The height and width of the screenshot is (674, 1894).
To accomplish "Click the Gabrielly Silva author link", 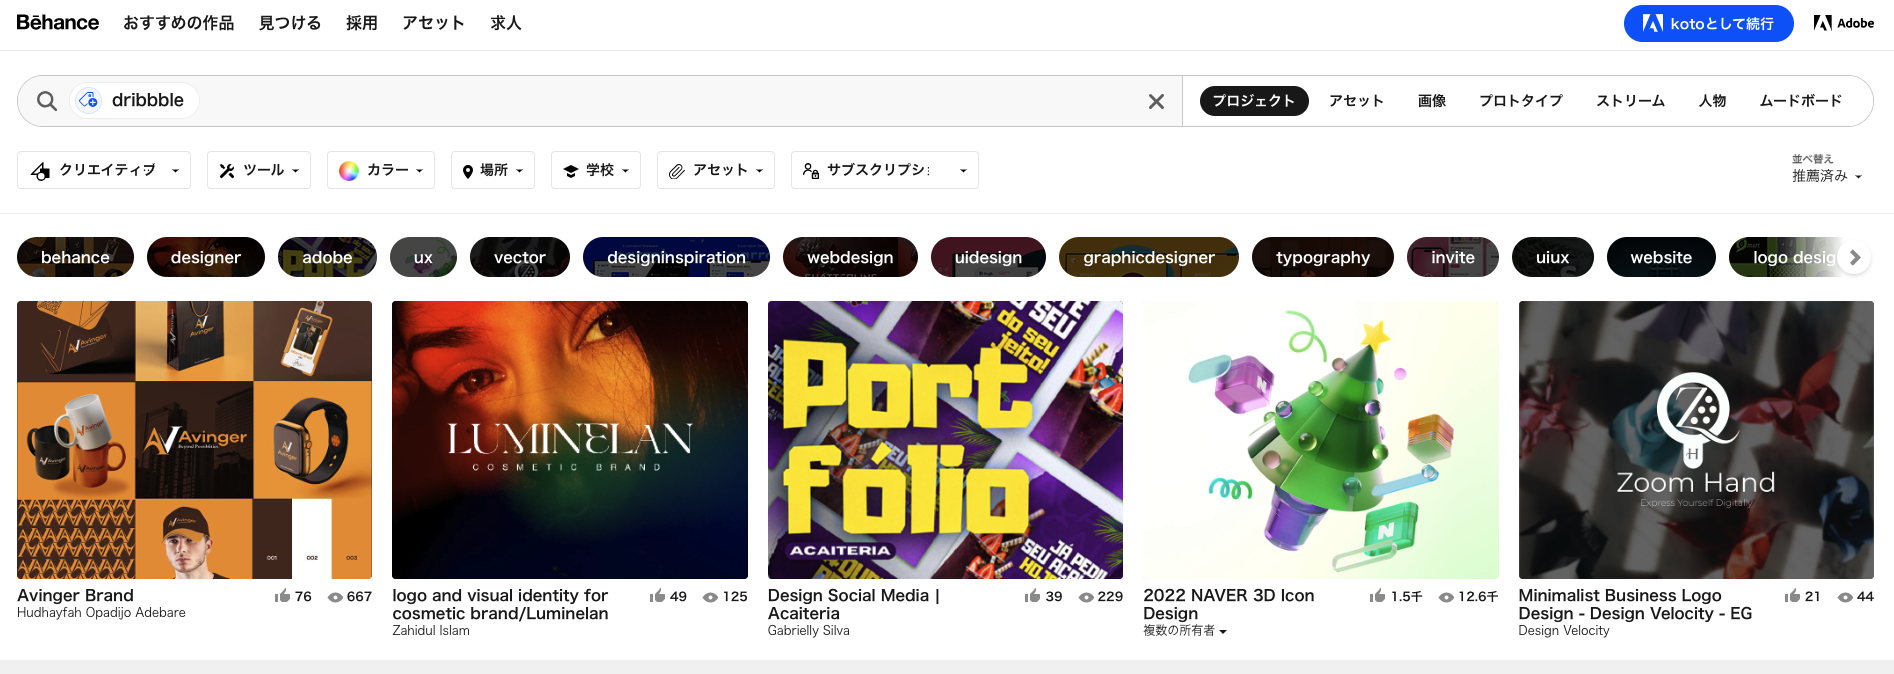I will tap(808, 631).
